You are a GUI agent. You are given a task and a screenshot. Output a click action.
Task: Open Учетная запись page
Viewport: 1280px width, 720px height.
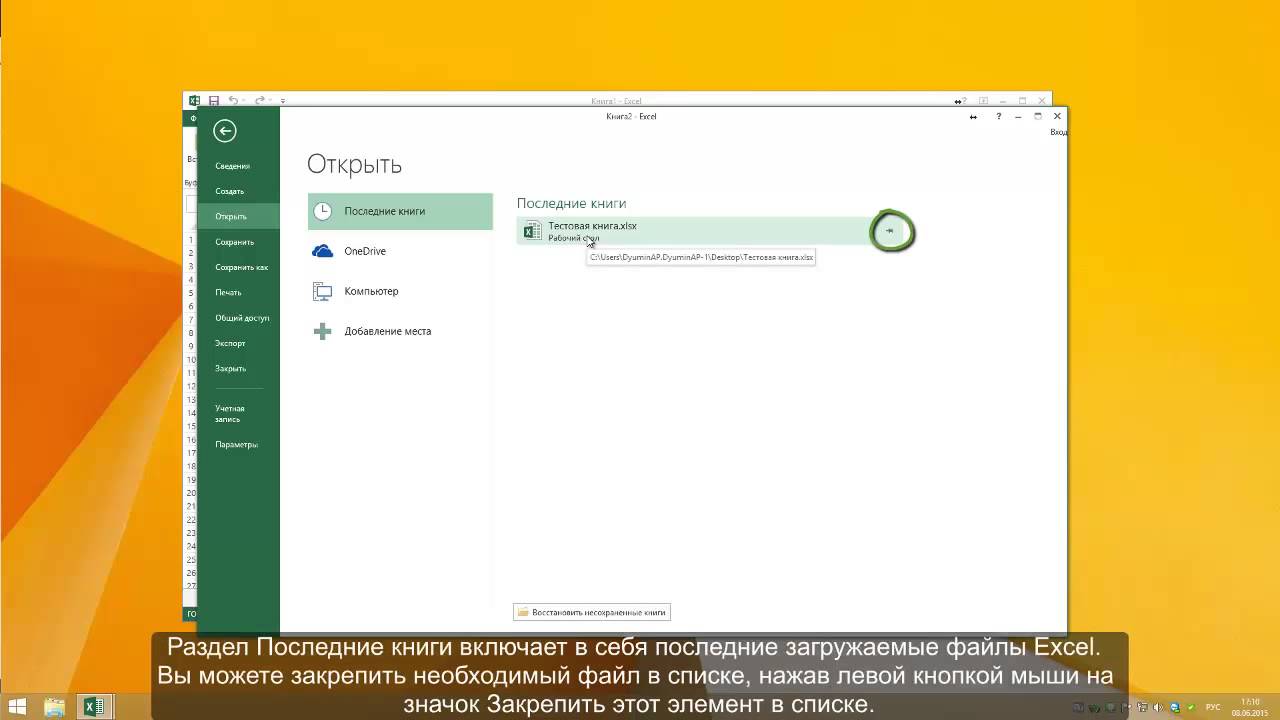(232, 413)
